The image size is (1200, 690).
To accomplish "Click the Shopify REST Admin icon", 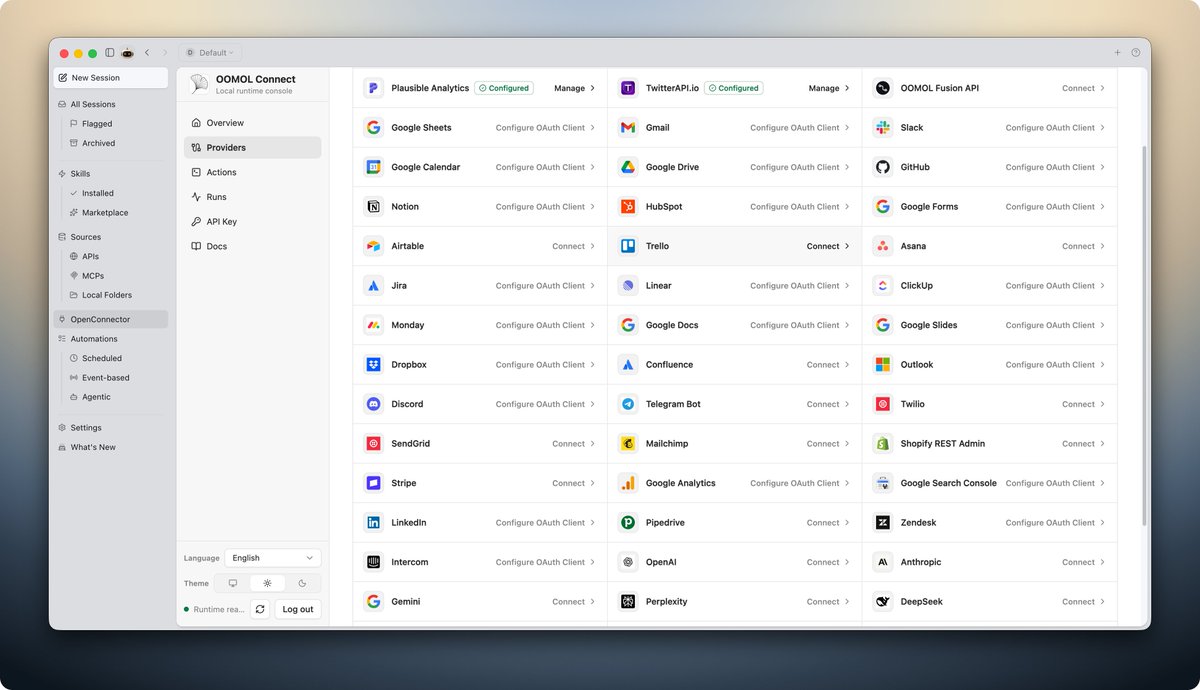I will [x=882, y=444].
